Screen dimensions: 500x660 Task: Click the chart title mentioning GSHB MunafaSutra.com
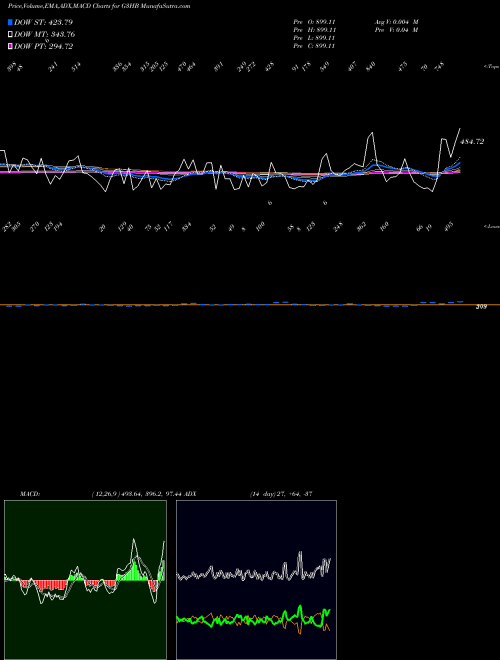(99, 6)
